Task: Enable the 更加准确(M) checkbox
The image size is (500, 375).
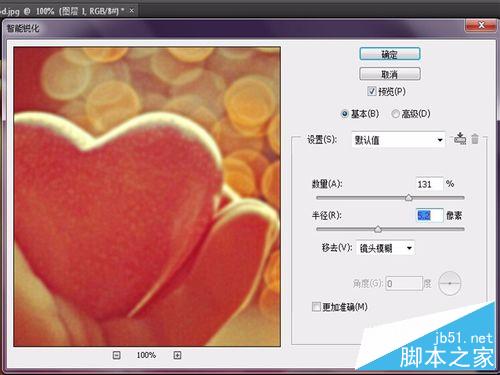Action: [x=316, y=307]
